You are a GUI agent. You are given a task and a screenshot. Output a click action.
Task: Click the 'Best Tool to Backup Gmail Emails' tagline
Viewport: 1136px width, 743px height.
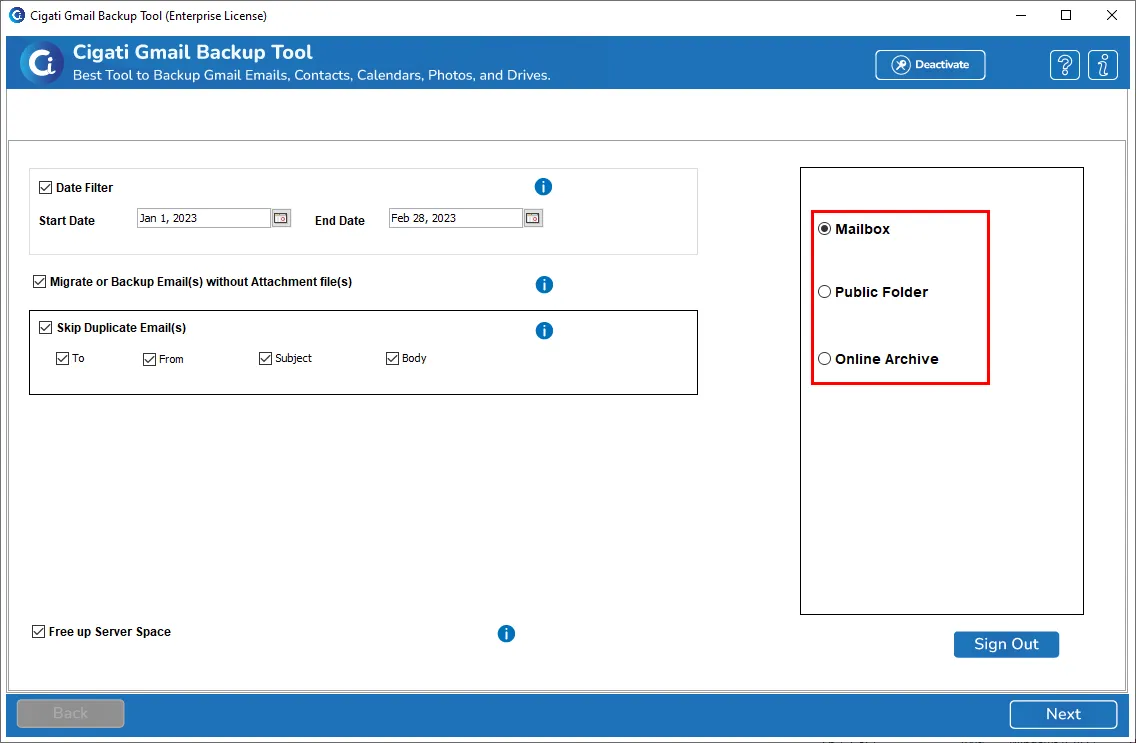coord(312,75)
